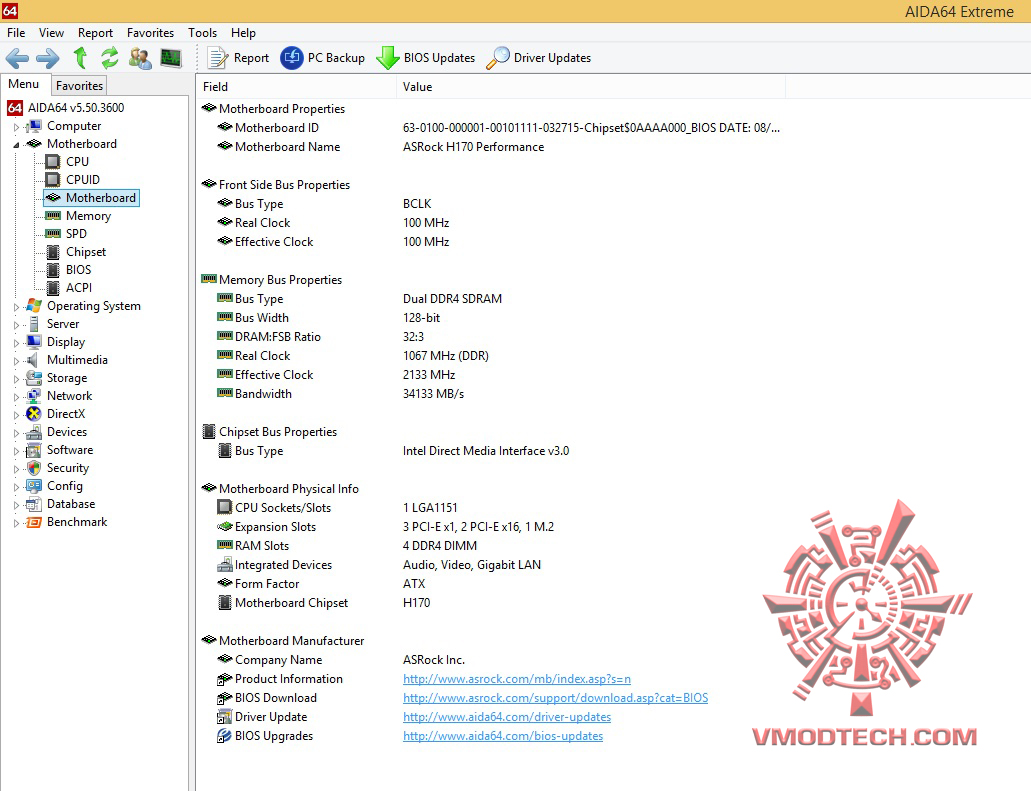The image size is (1031, 791).
Task: Expand the Multimedia tree node
Action: tap(16, 361)
